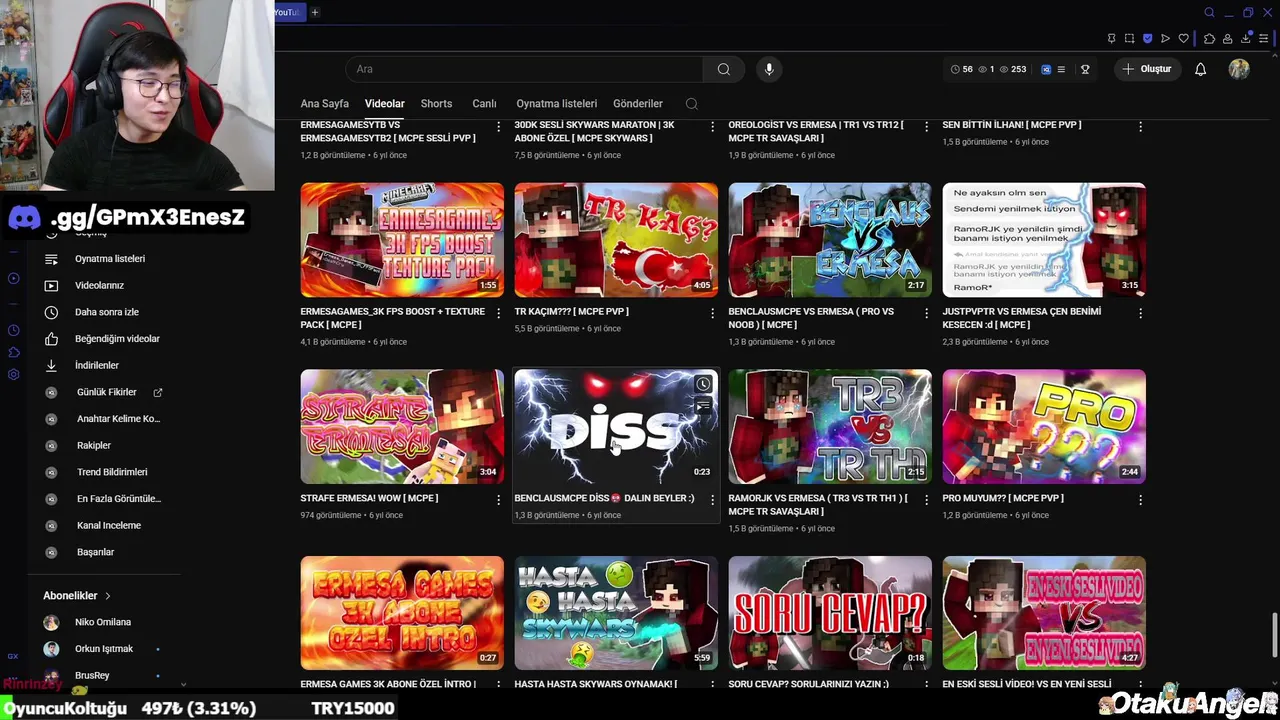Click Watch later clock on DISS thumbnail
The height and width of the screenshot is (720, 1280).
(703, 384)
